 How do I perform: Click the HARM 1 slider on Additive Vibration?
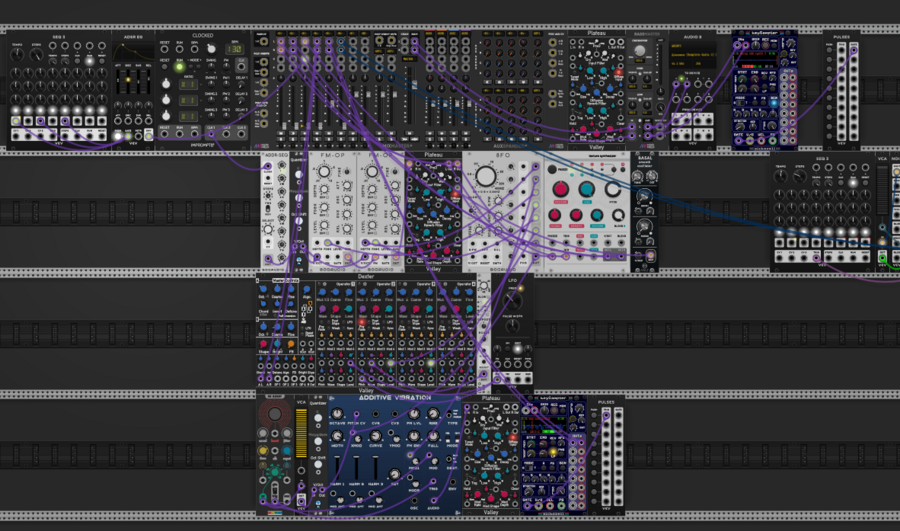pyautogui.click(x=338, y=468)
